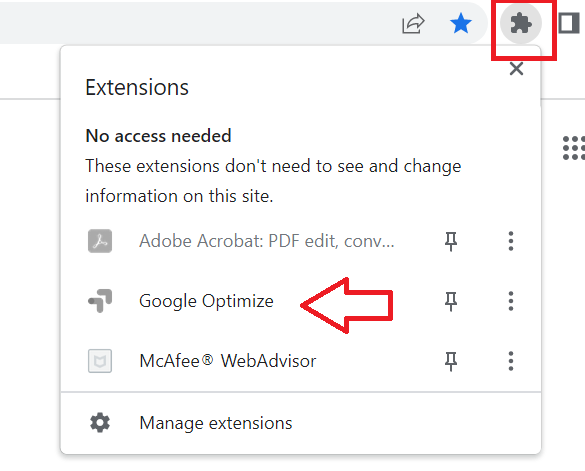The width and height of the screenshot is (585, 471).
Task: Close the Extensions popup
Action: click(516, 69)
